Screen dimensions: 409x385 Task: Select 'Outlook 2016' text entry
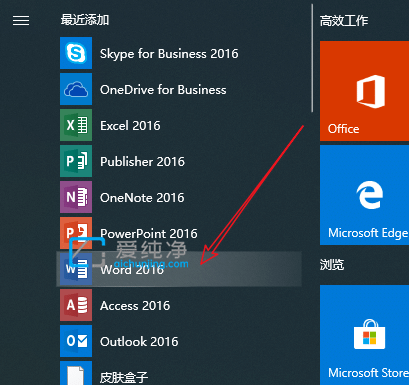click(139, 342)
